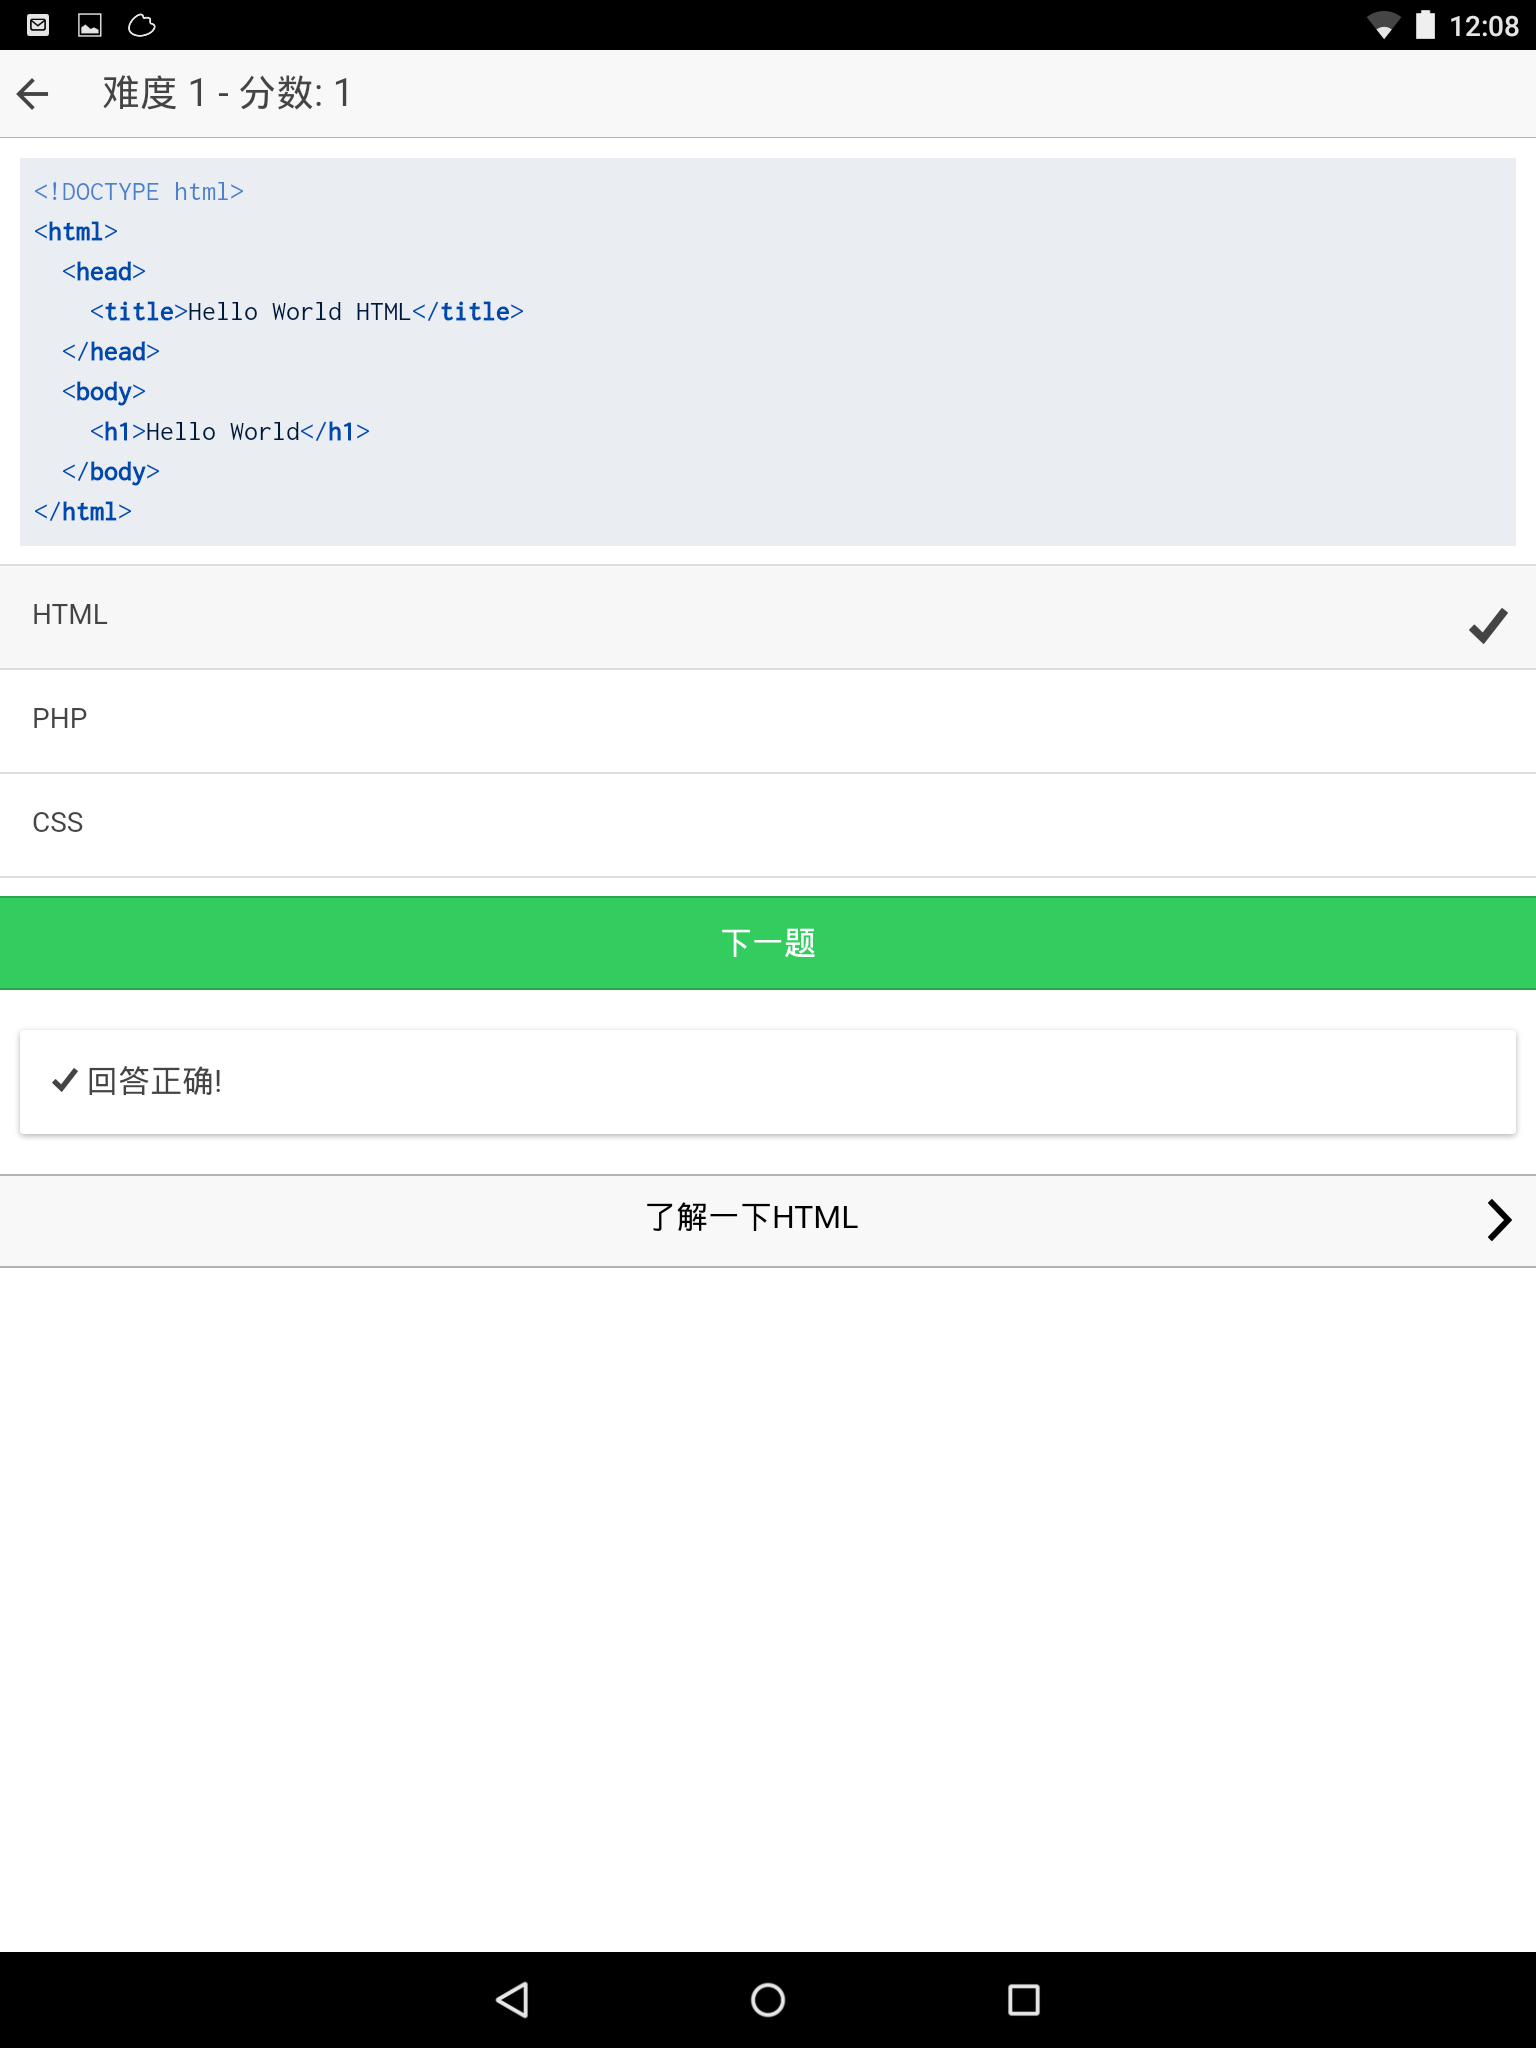Click the chevron arrow next to 了解一下HTML
The height and width of the screenshot is (2048, 1536).
pyautogui.click(x=1498, y=1220)
